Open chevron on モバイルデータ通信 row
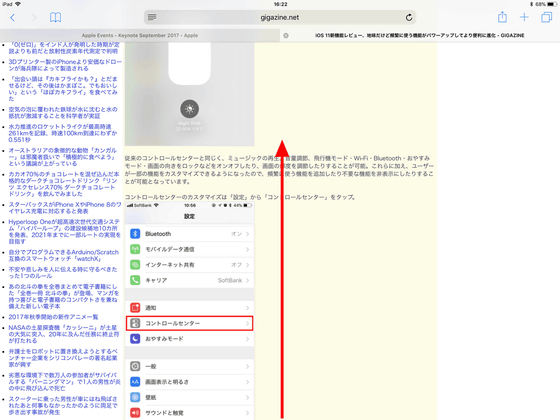The width and height of the screenshot is (560, 420). pyautogui.click(x=247, y=249)
